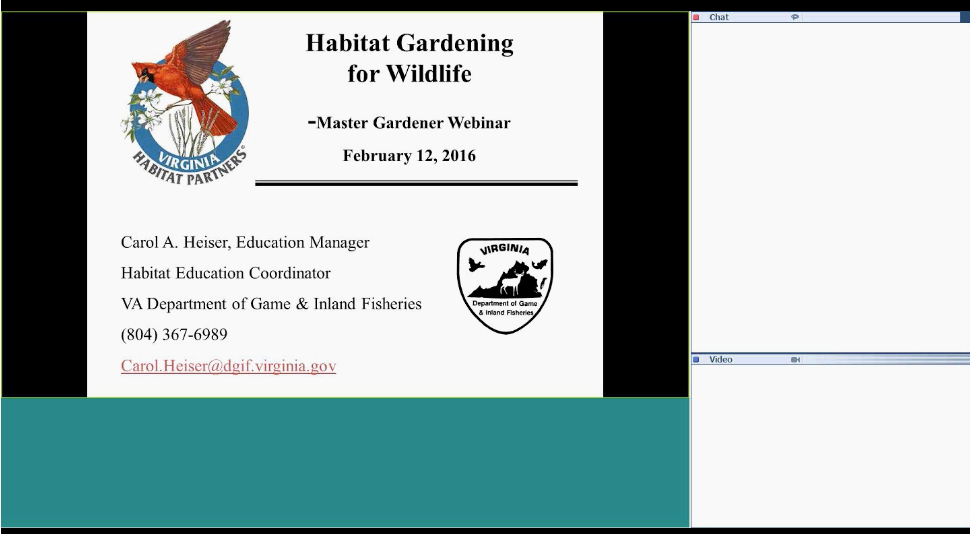Click the camera icon in Video header
This screenshot has width=974, height=534.
(795, 360)
